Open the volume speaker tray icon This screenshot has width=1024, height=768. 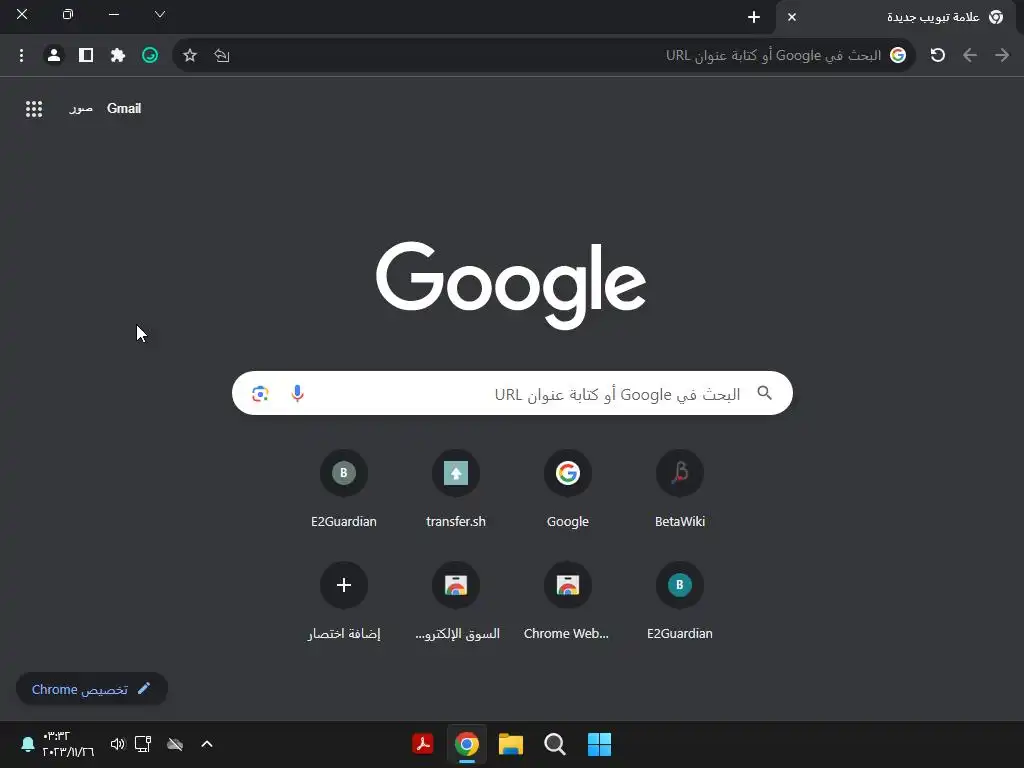(117, 744)
